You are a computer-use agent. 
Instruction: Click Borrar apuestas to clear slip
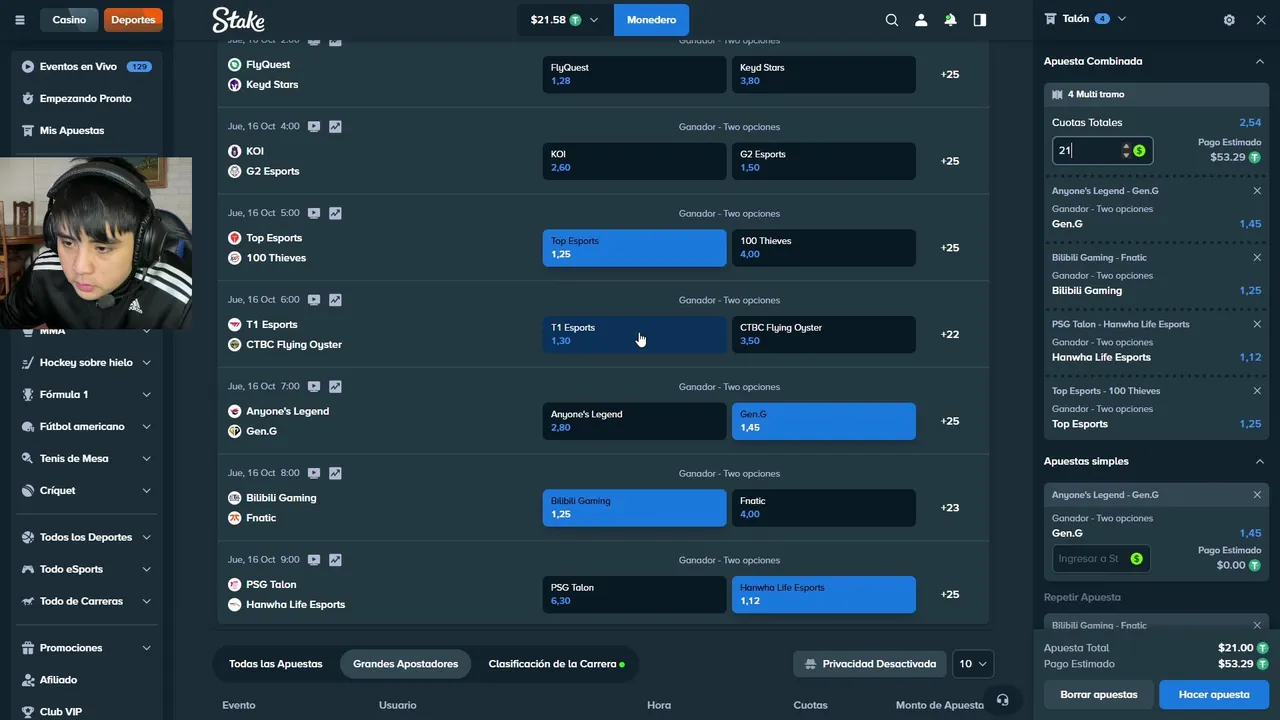[x=1099, y=694]
